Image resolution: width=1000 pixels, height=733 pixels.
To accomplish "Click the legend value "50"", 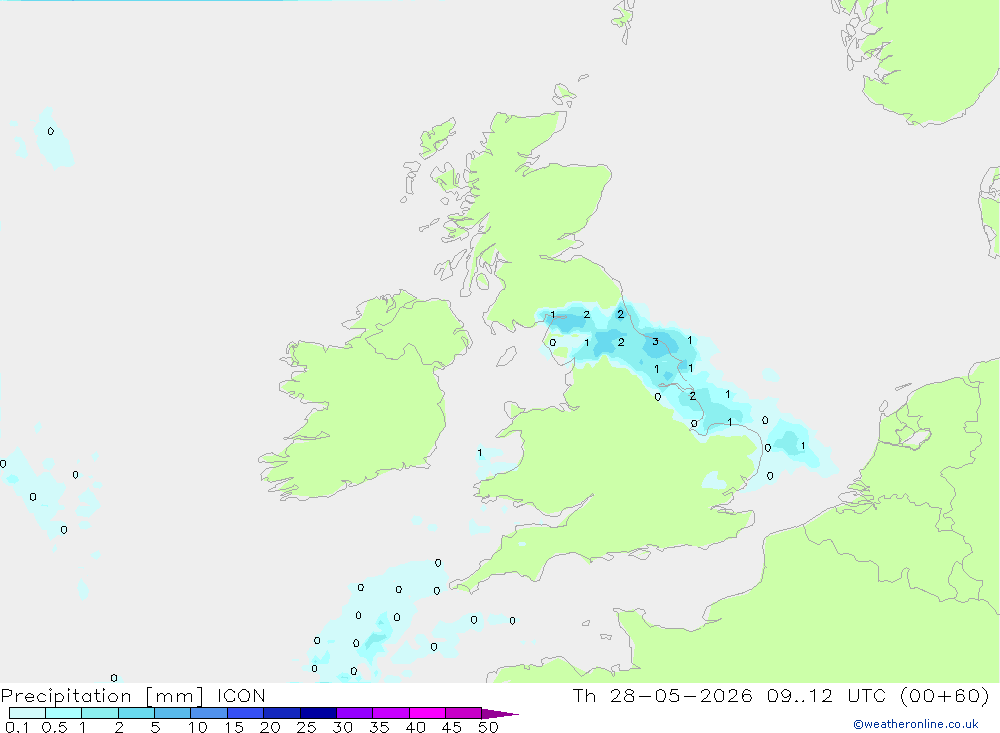I will (x=488, y=727).
